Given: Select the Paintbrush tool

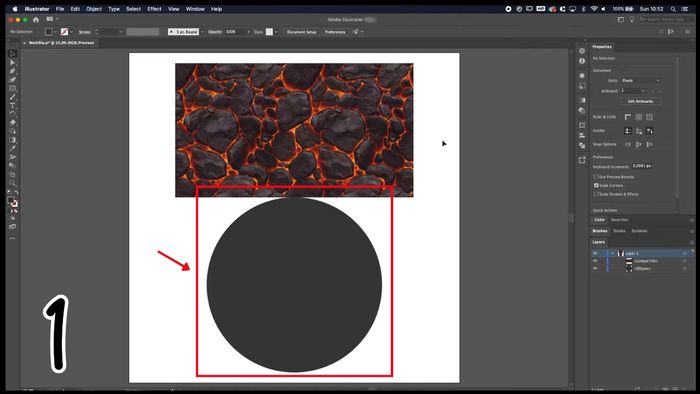Looking at the screenshot, I should (x=12, y=97).
